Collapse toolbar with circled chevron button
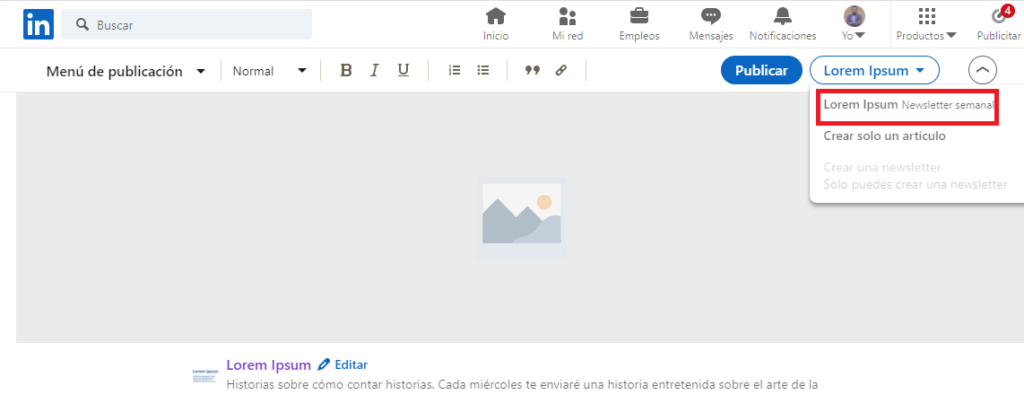Image resolution: width=1024 pixels, height=412 pixels. [x=983, y=70]
